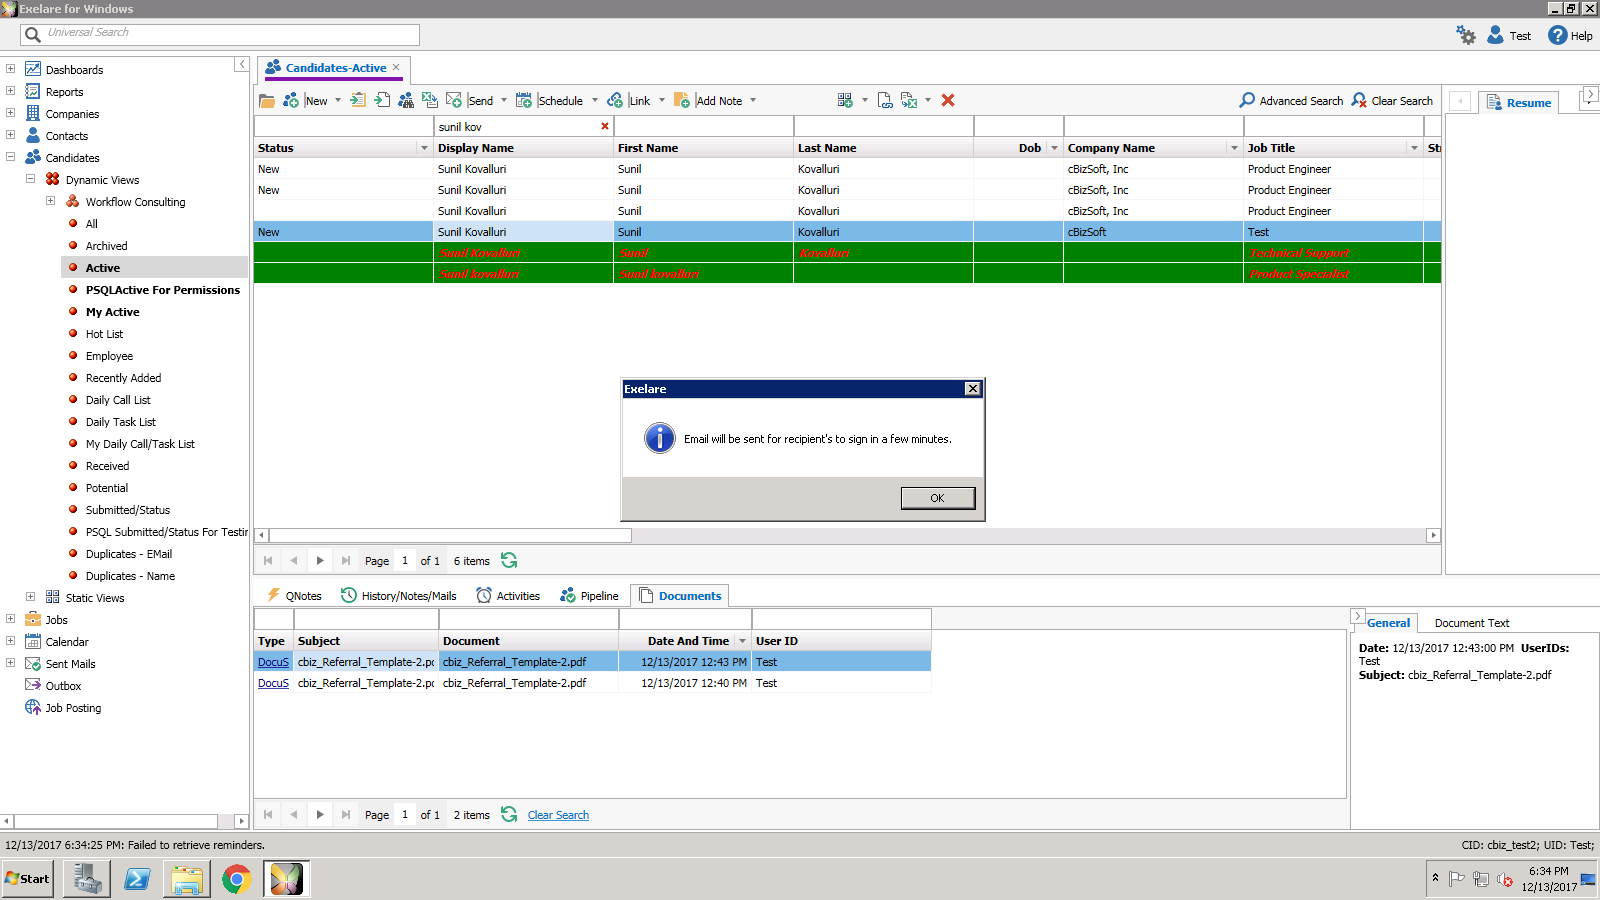Click the Send email envelope icon
1600x900 pixels.
click(454, 100)
